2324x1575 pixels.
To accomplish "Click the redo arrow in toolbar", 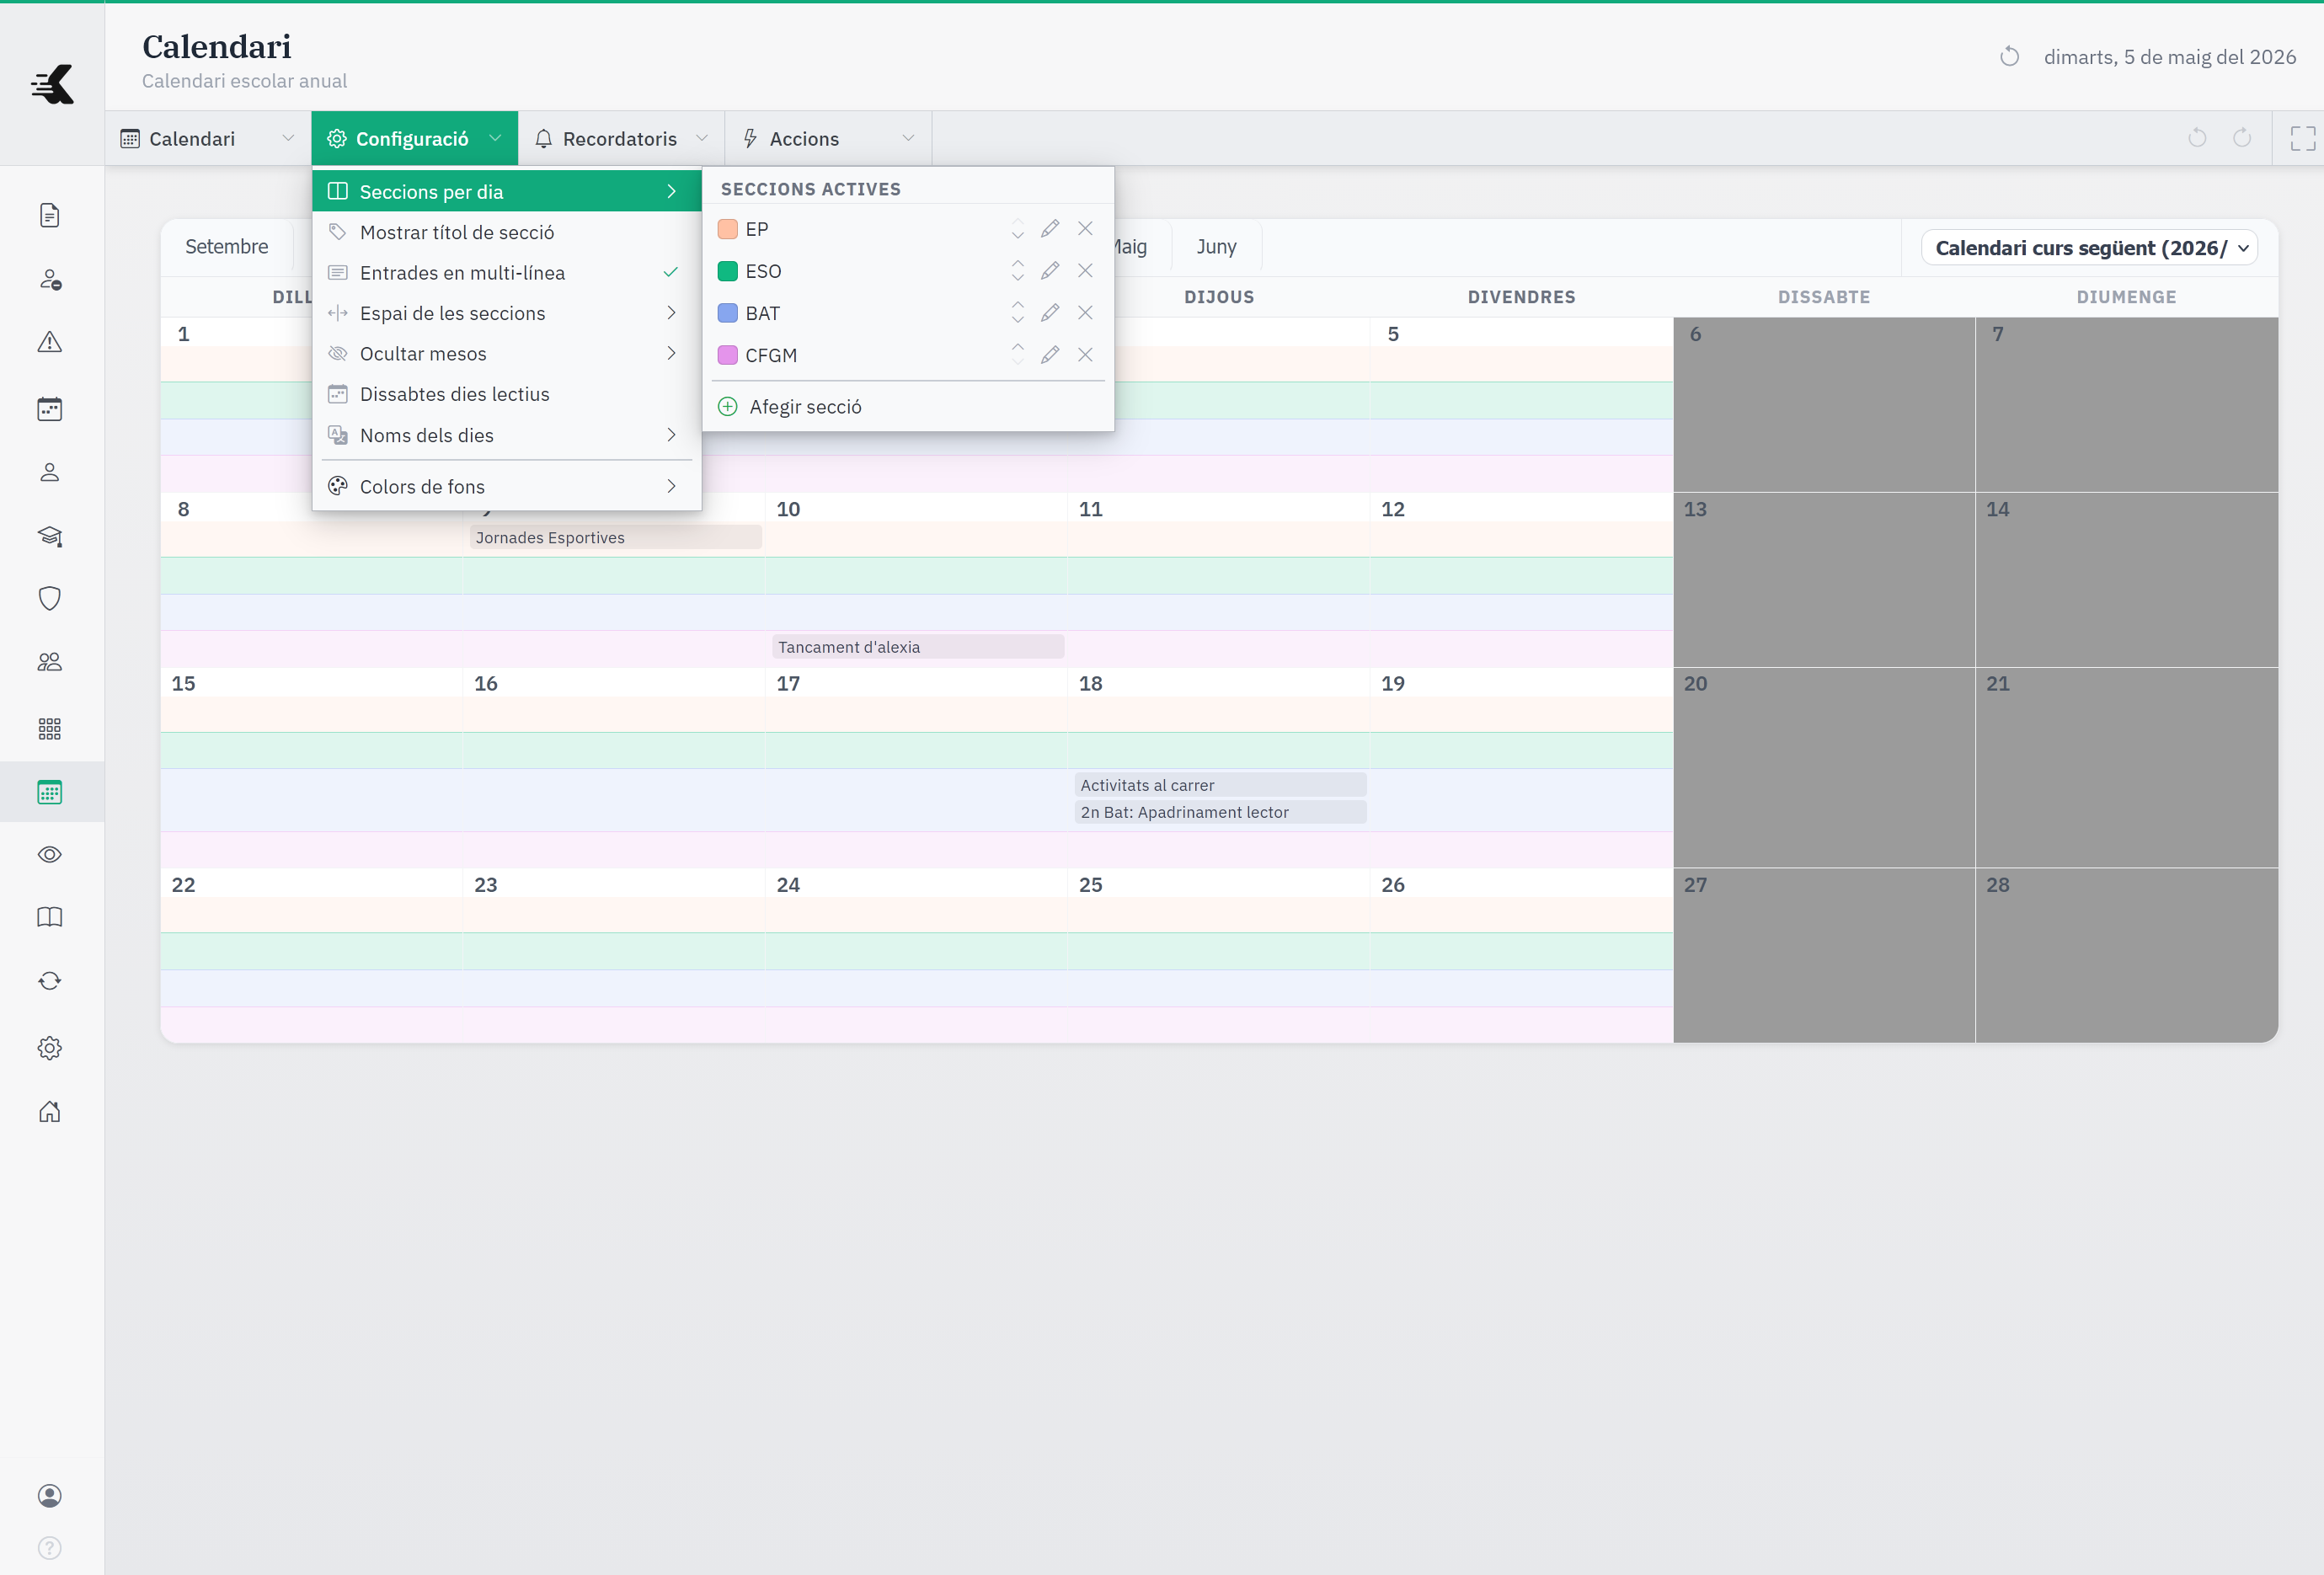I will tap(2242, 138).
